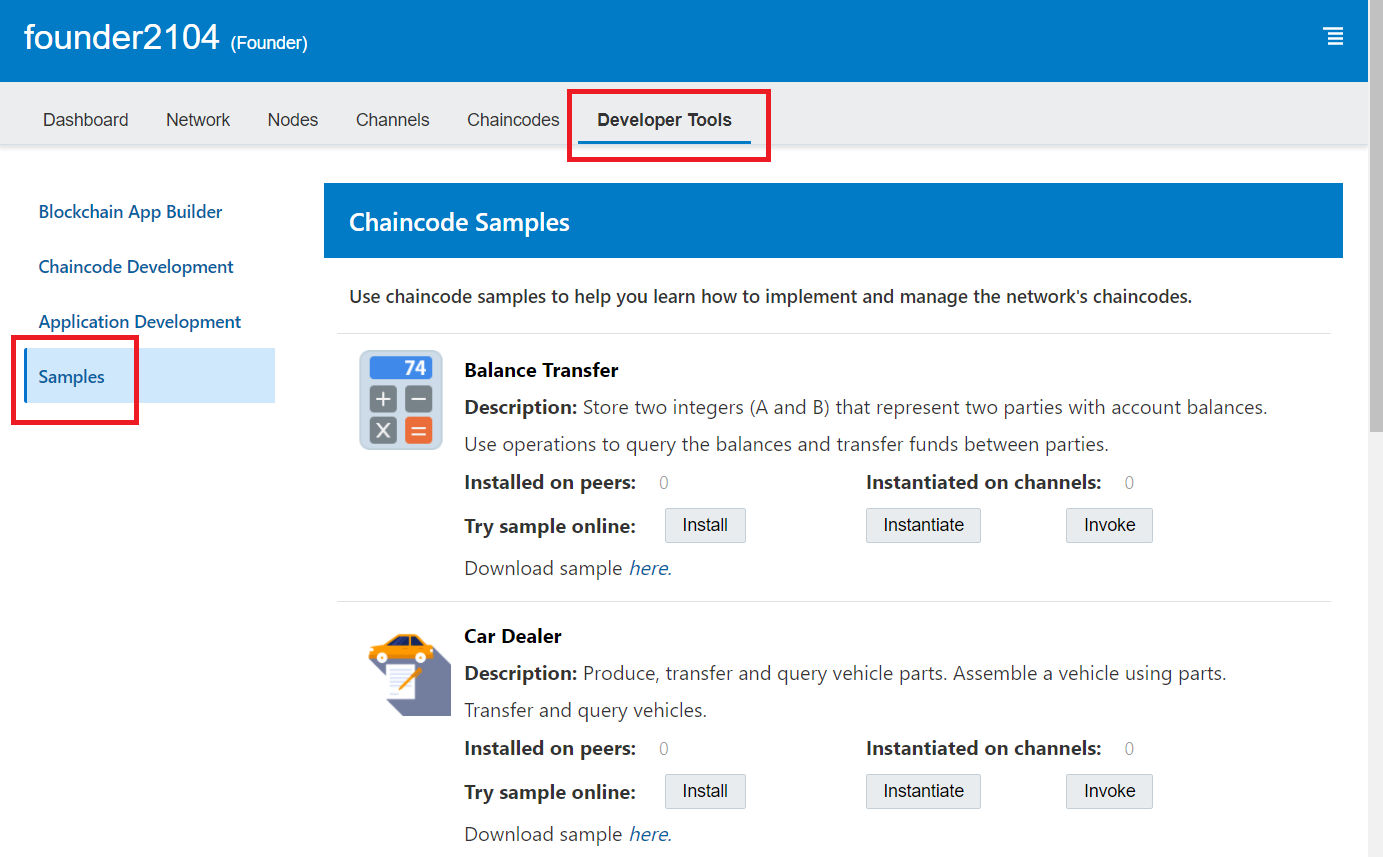Invoke the Balance Transfer sample
Screen dimensions: 1383x857
tap(1109, 525)
